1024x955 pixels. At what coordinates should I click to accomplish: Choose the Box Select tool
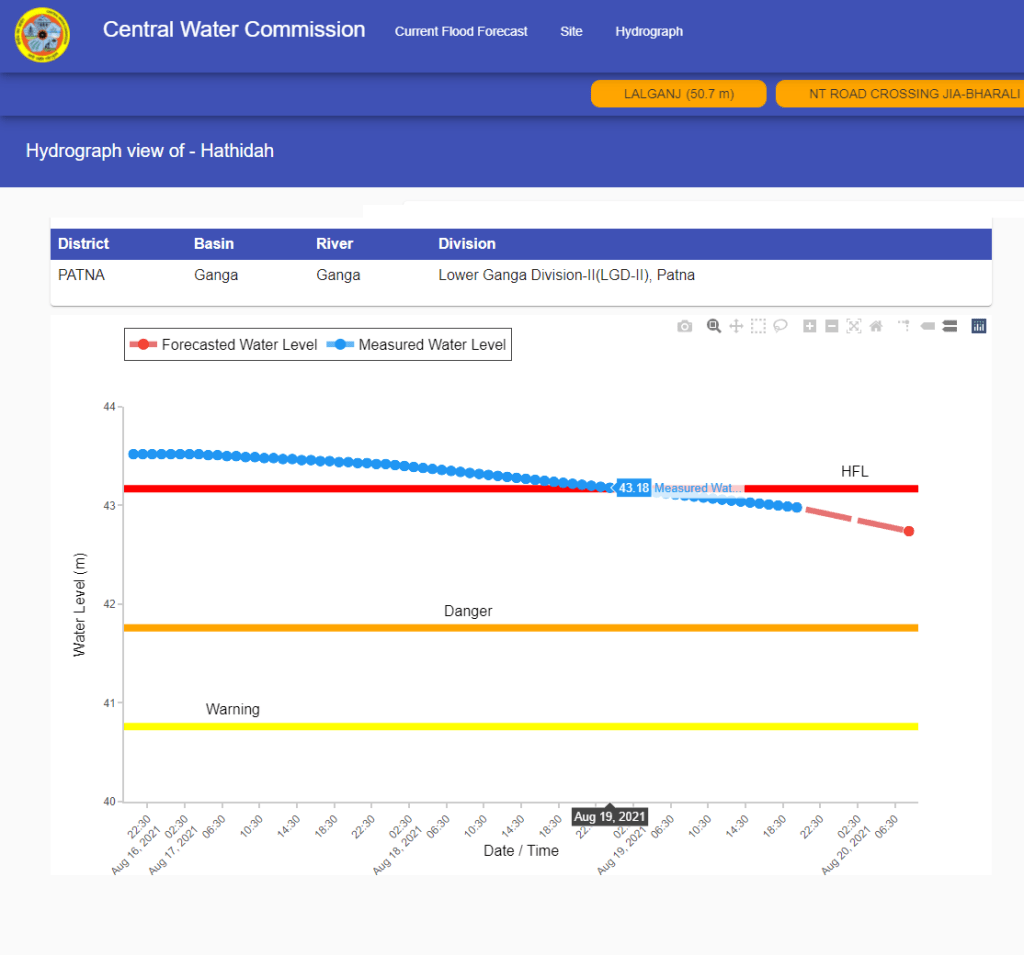click(x=758, y=326)
